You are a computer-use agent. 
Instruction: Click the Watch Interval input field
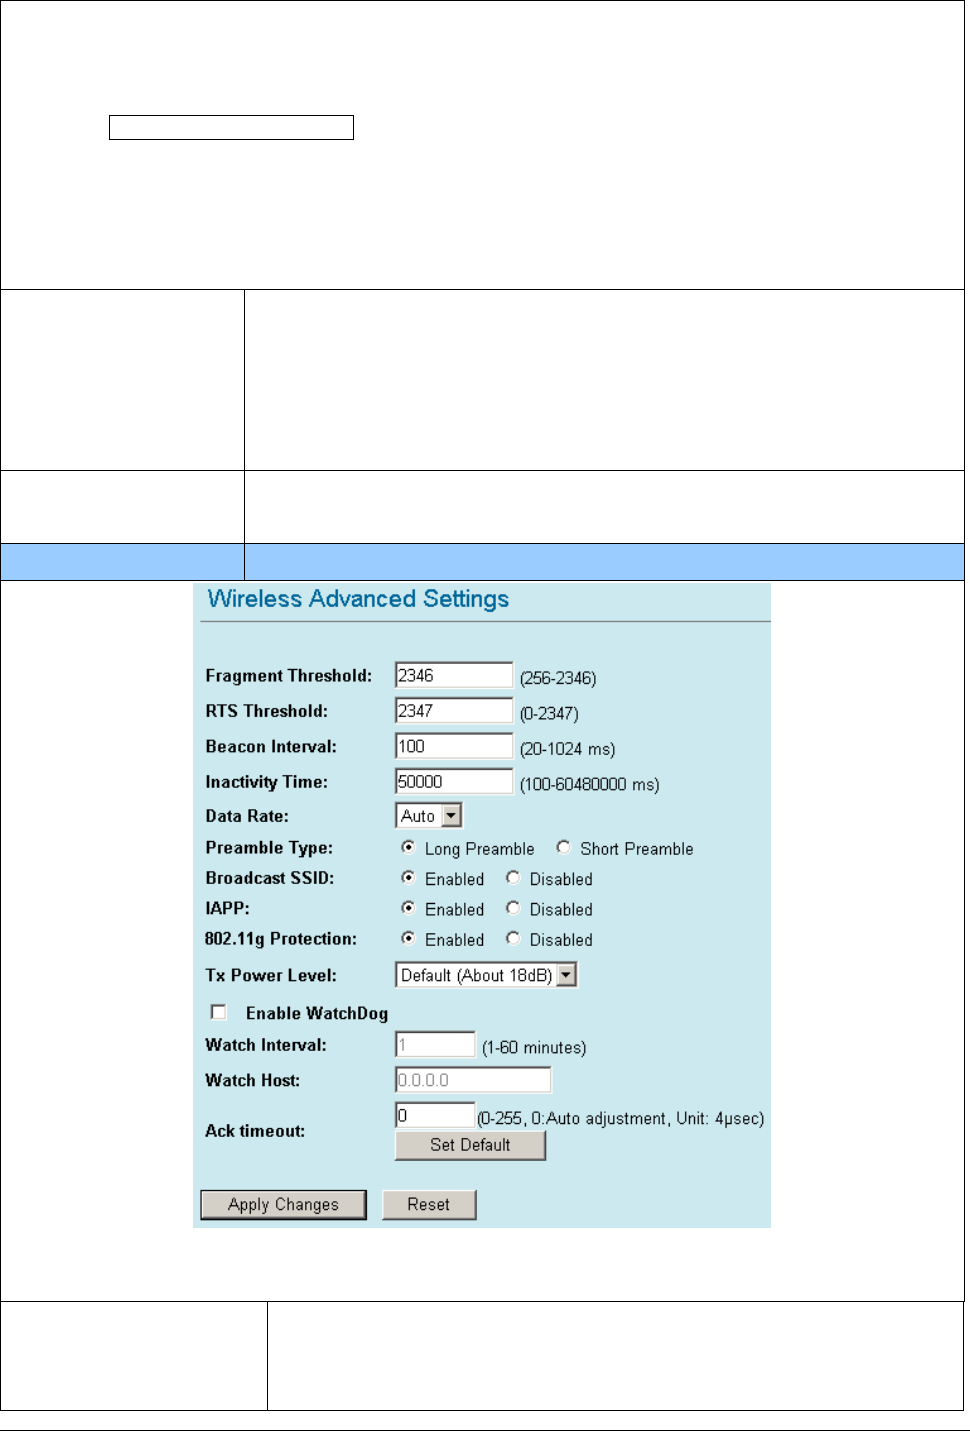[x=435, y=1045]
